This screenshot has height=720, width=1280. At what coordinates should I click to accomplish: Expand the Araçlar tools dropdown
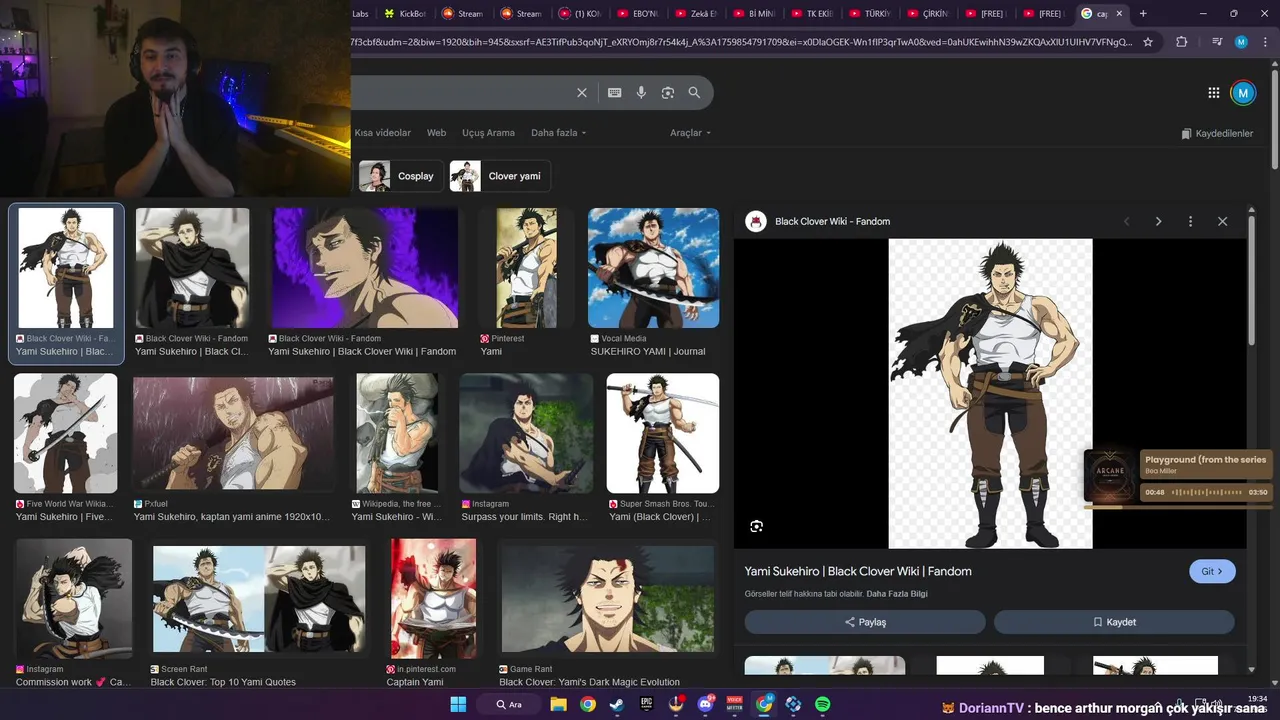pos(690,133)
